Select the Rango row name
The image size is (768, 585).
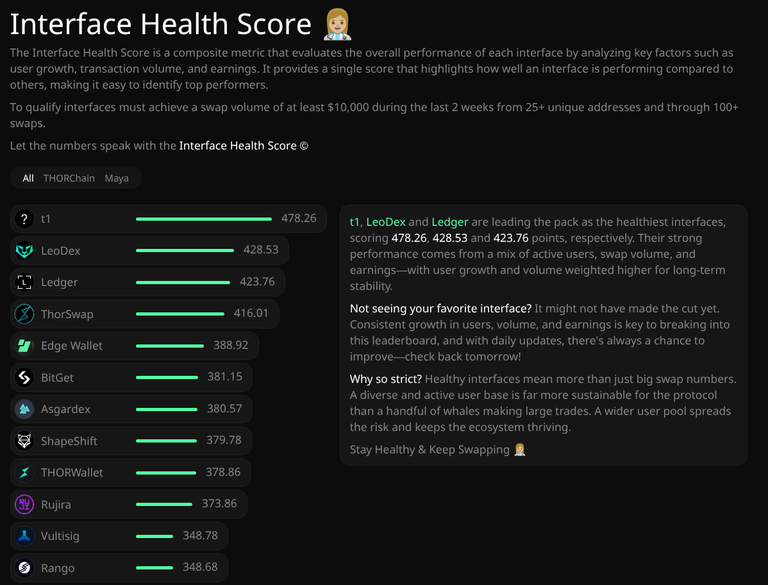(x=58, y=568)
